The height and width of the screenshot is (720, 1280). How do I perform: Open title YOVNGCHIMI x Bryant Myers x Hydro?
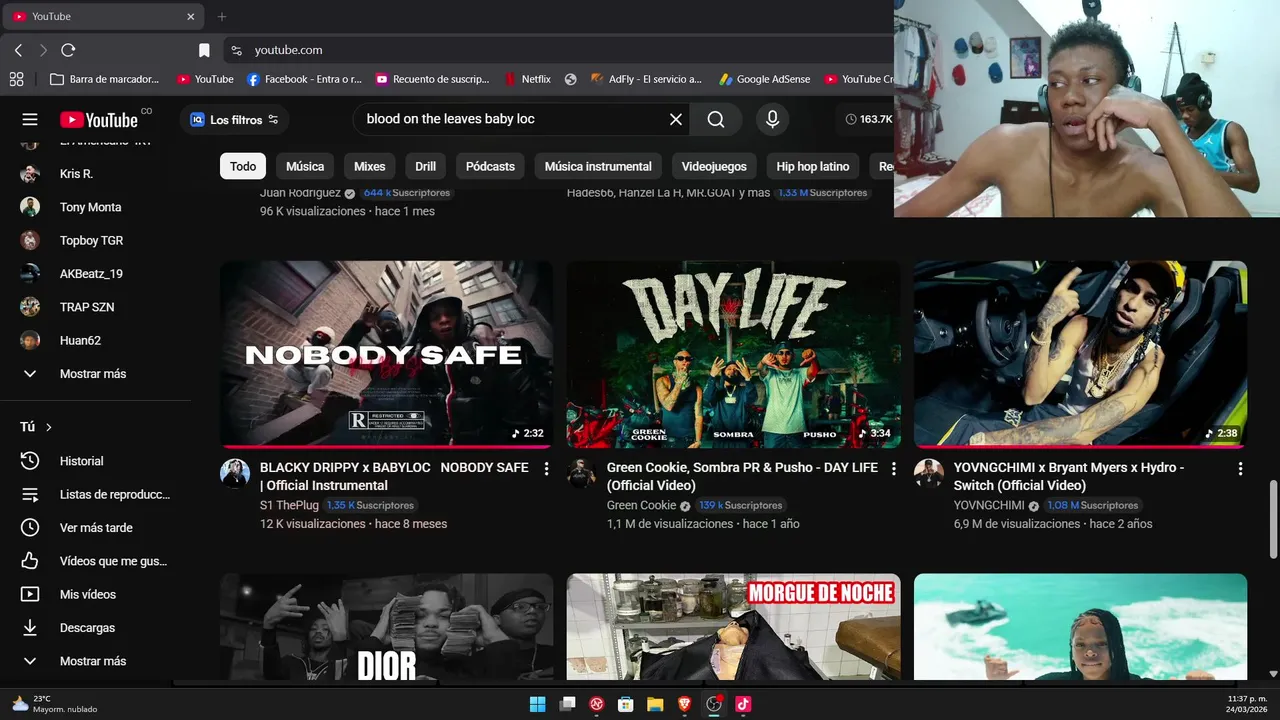(1069, 476)
